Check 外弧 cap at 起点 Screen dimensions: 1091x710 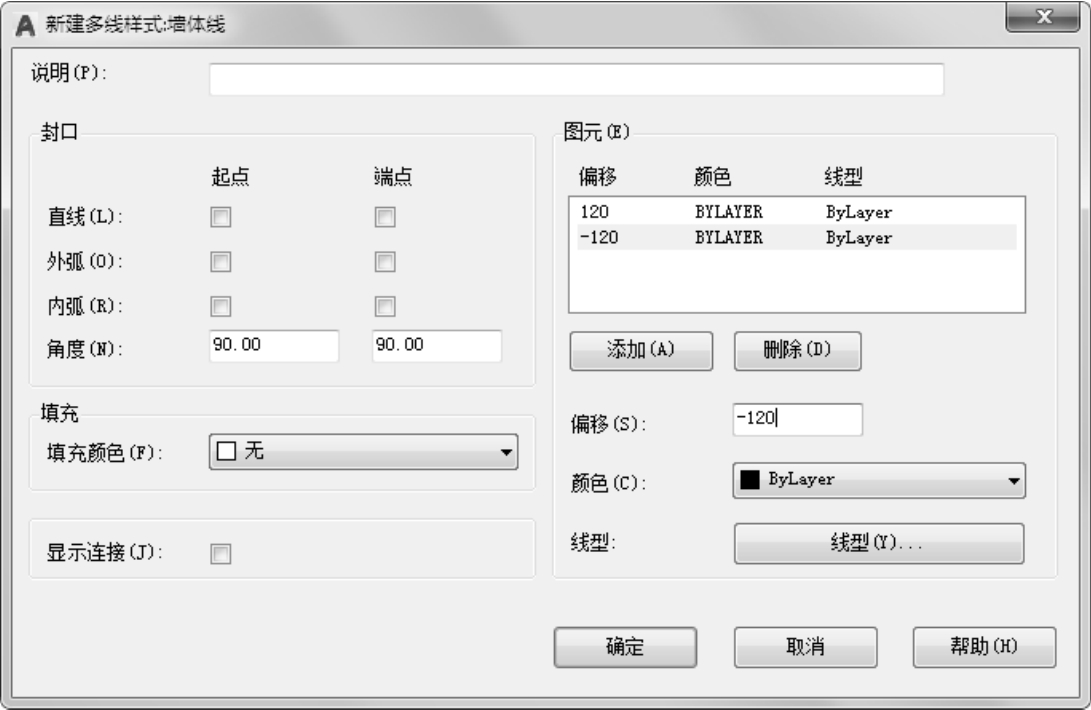point(221,262)
